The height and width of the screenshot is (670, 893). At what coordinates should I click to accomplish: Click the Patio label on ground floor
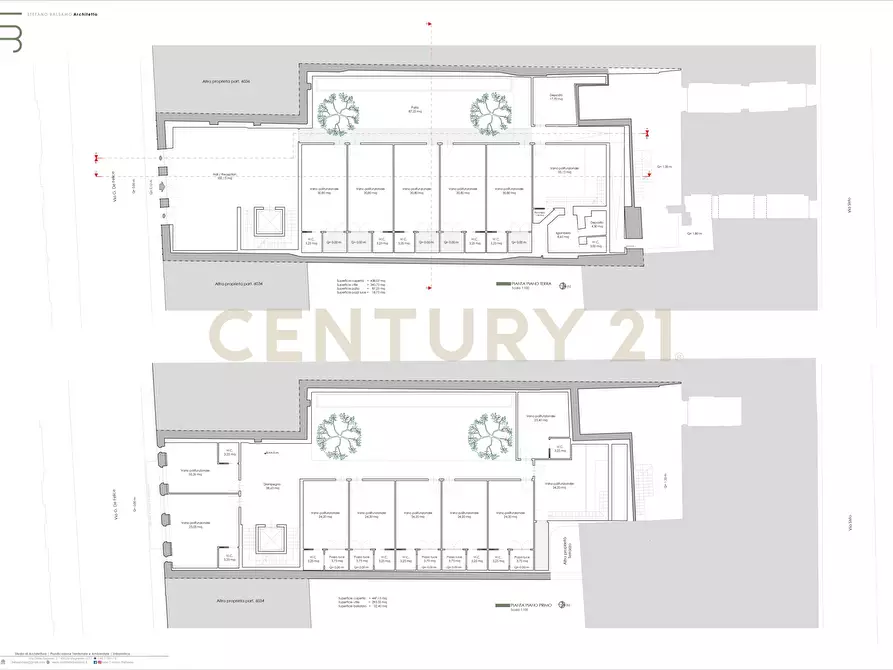click(413, 109)
